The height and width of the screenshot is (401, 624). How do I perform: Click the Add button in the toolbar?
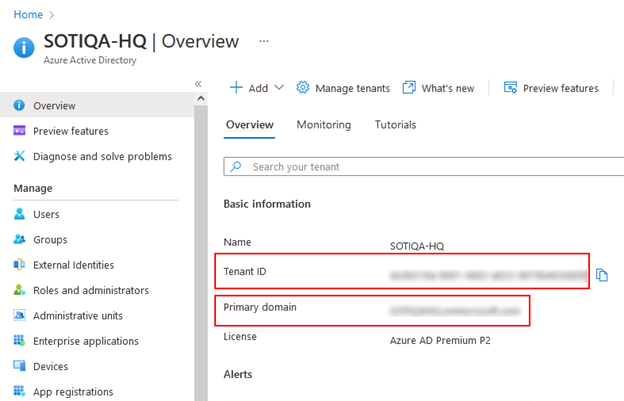pos(257,88)
